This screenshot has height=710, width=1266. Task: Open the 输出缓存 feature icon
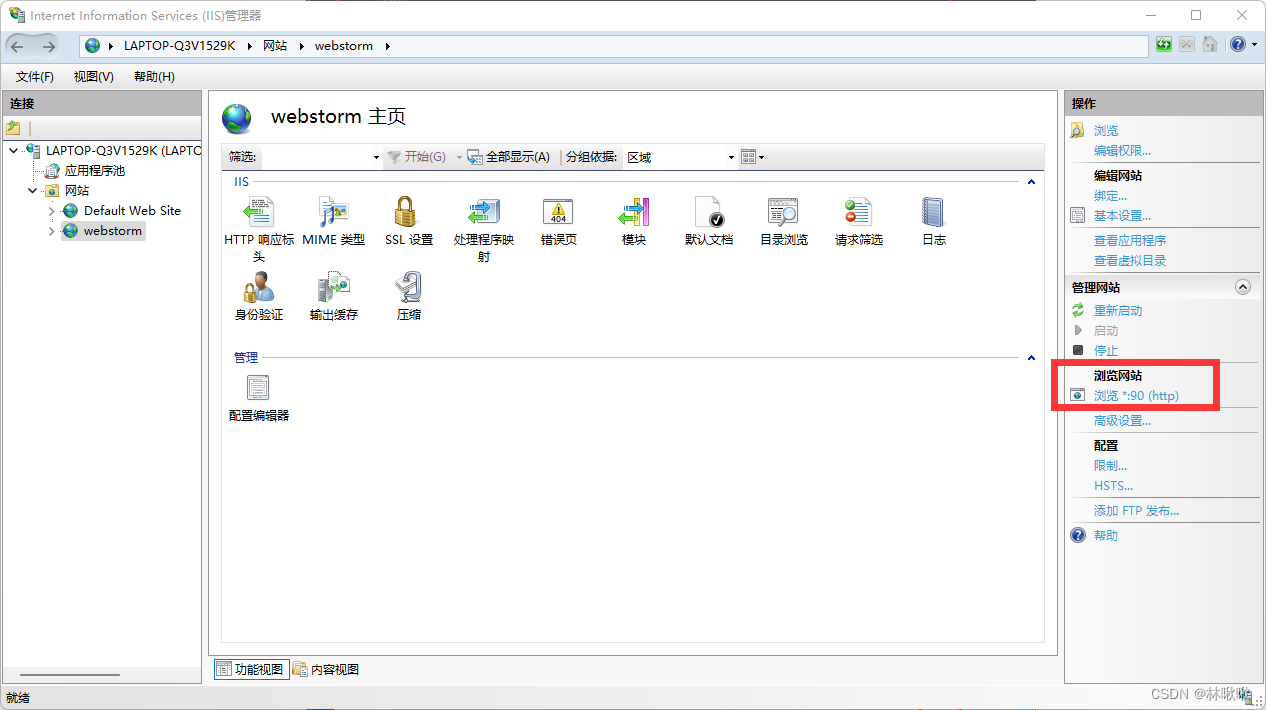pos(334,287)
